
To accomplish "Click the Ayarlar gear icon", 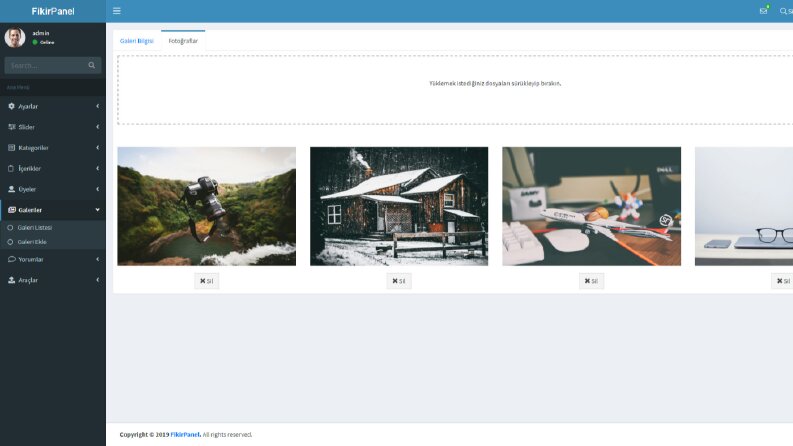I will (x=11, y=106).
